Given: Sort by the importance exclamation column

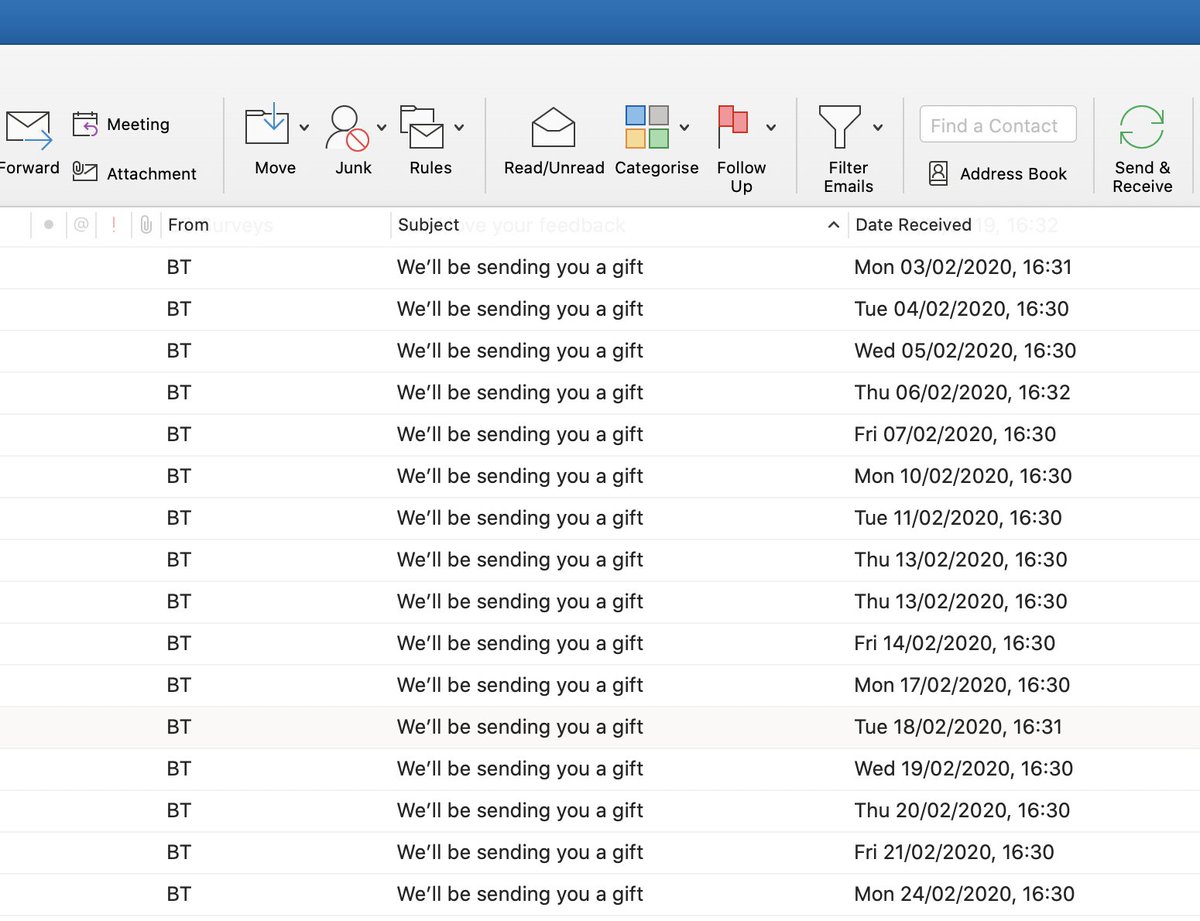Looking at the screenshot, I should coord(113,225).
